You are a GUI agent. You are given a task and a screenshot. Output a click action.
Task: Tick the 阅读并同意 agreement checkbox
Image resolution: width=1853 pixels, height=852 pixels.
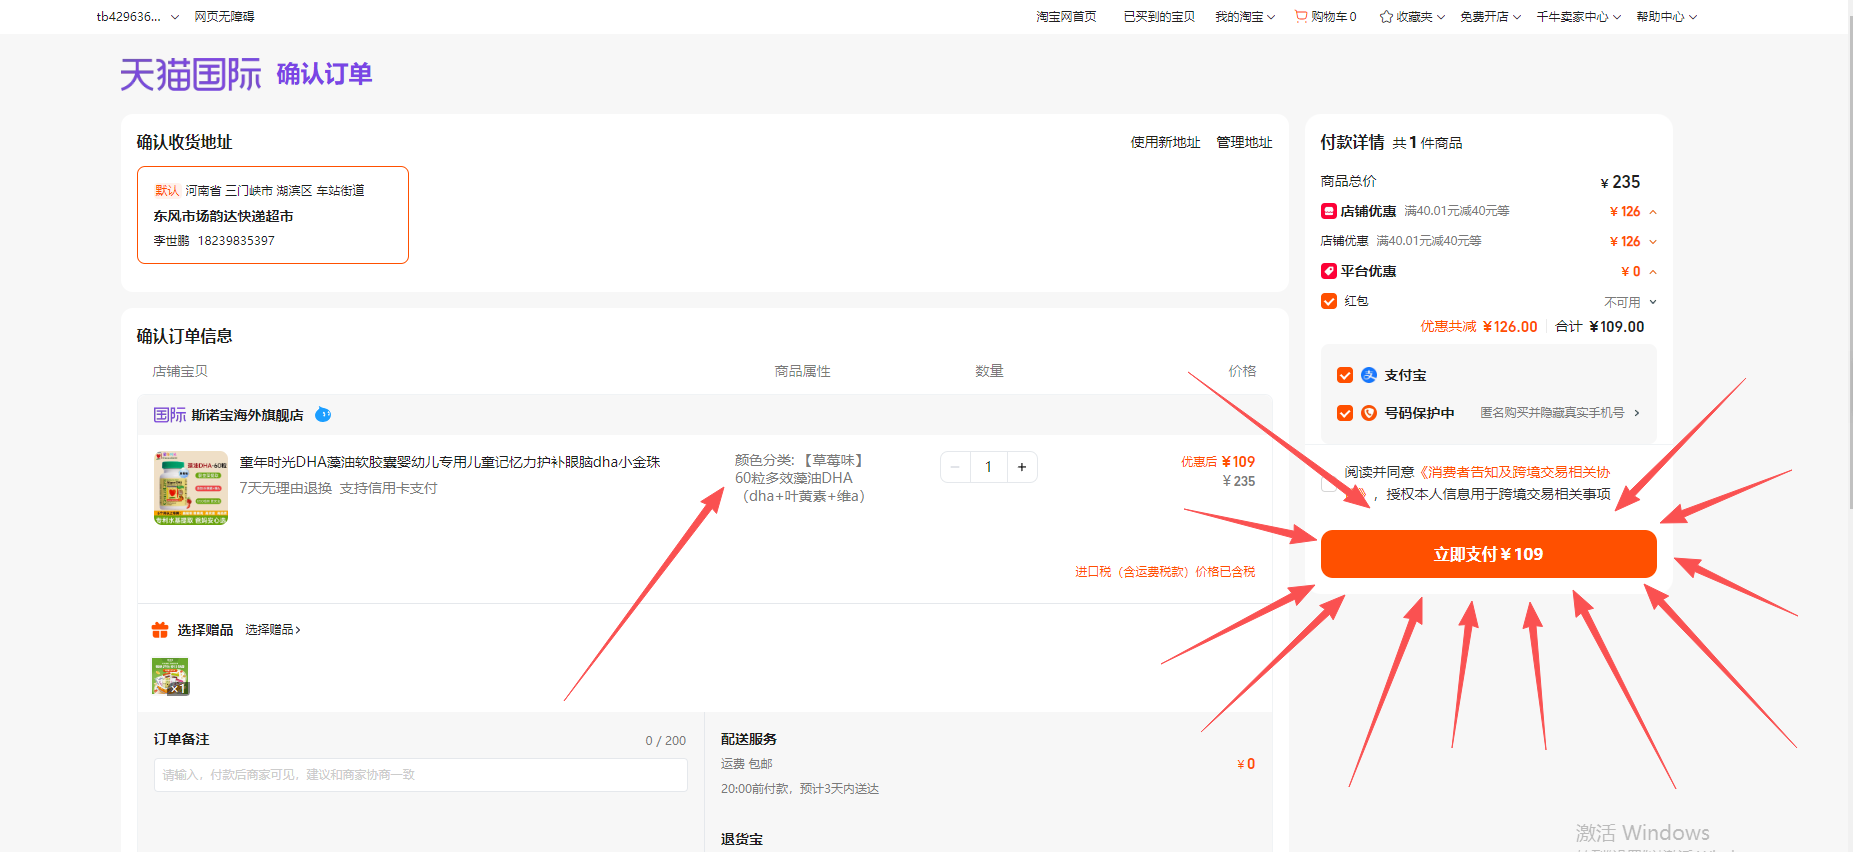pos(1329,483)
